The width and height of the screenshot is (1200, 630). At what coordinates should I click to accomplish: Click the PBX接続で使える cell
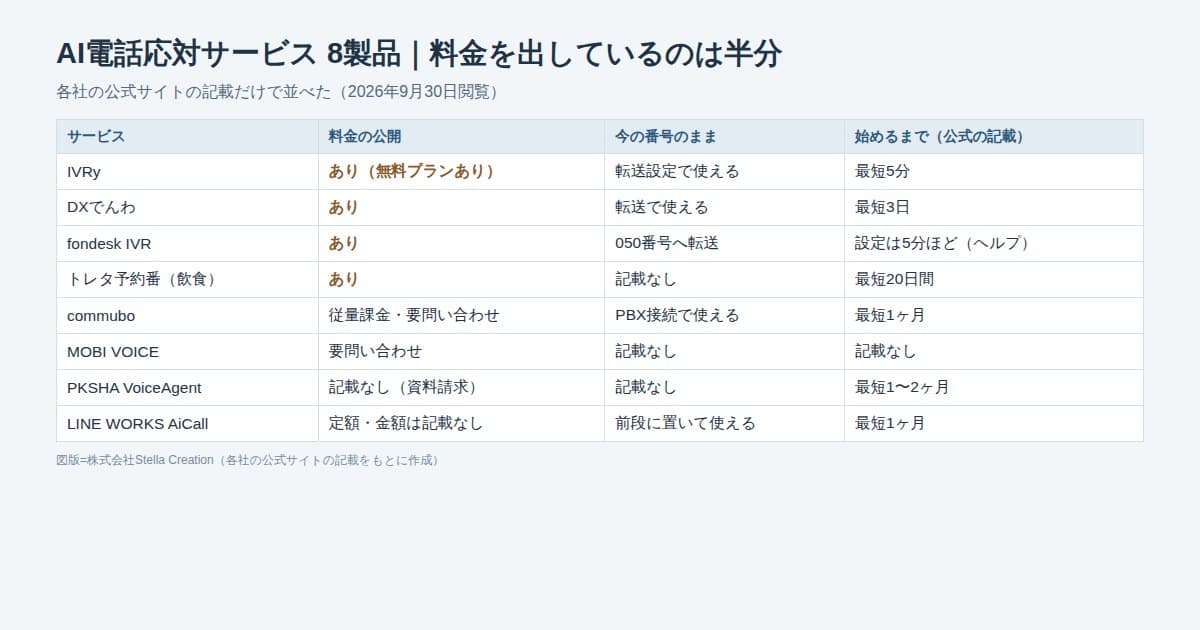pyautogui.click(x=724, y=315)
